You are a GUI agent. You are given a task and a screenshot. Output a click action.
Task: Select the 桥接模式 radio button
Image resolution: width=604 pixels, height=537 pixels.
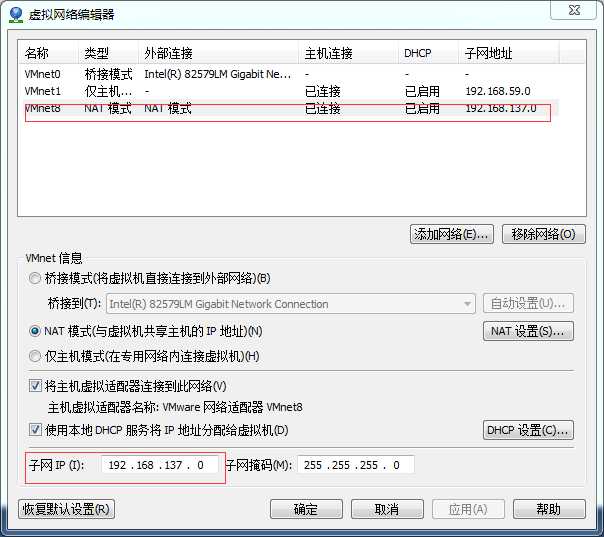[35, 278]
